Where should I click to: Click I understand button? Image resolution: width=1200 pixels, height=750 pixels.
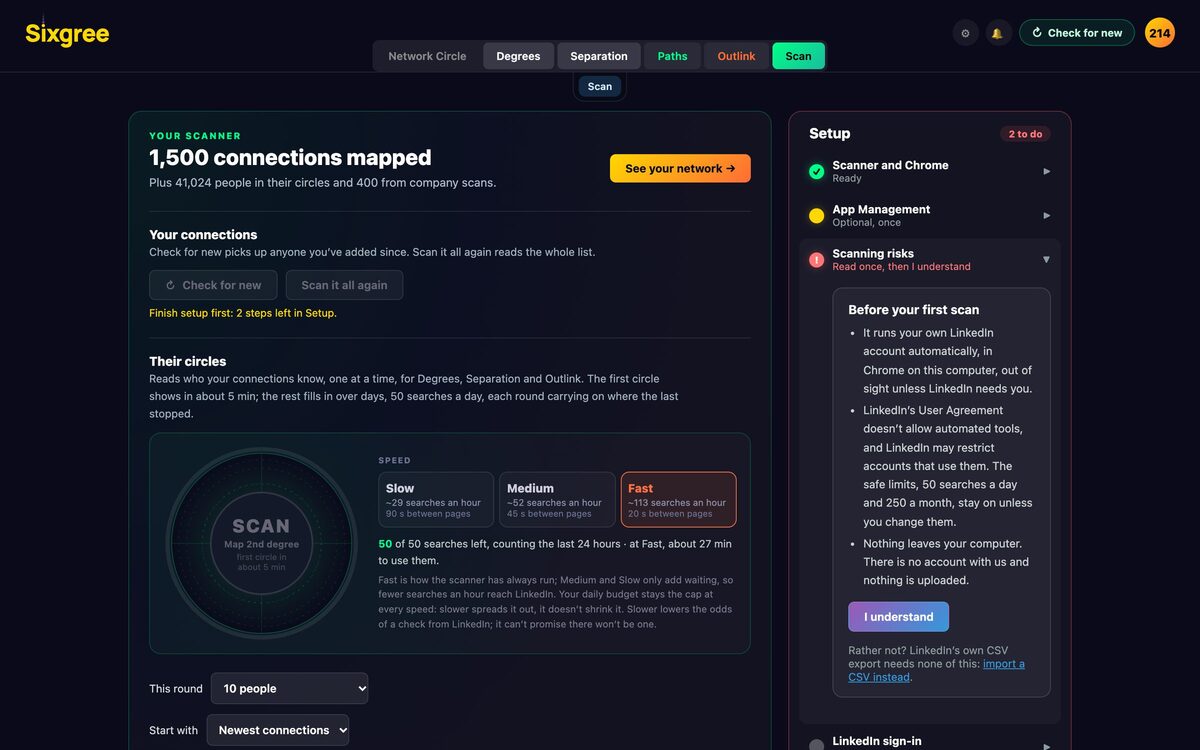click(899, 617)
